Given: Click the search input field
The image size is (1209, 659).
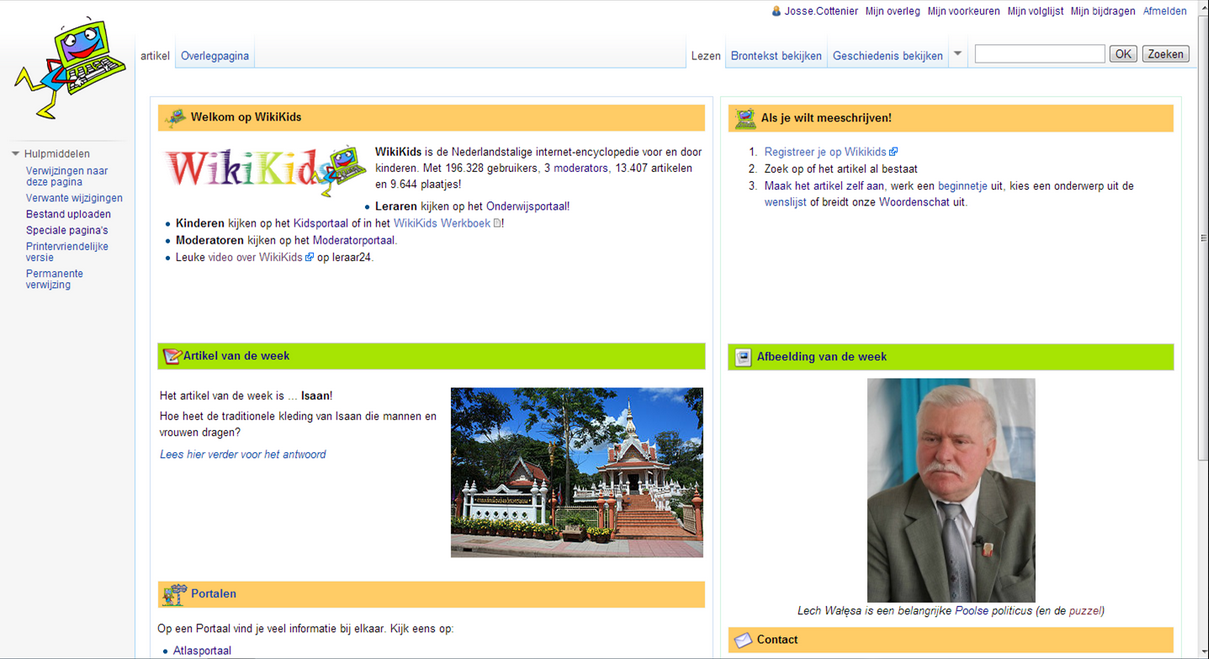Looking at the screenshot, I should click(x=1040, y=54).
